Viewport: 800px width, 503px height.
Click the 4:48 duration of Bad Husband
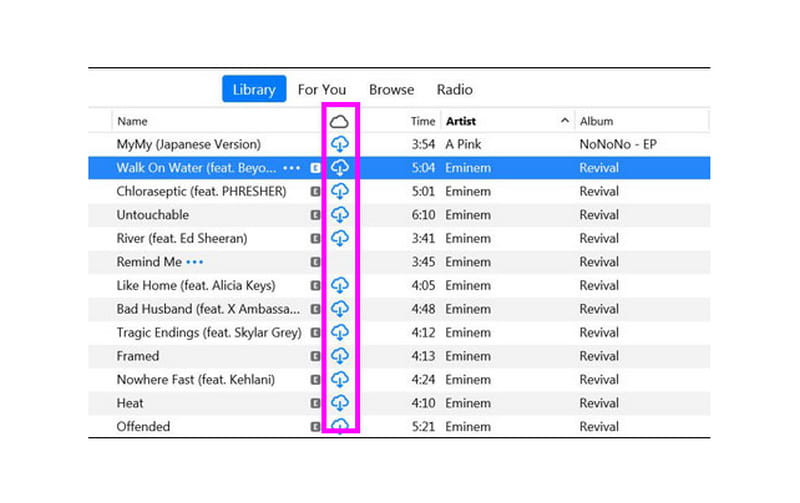(x=423, y=309)
